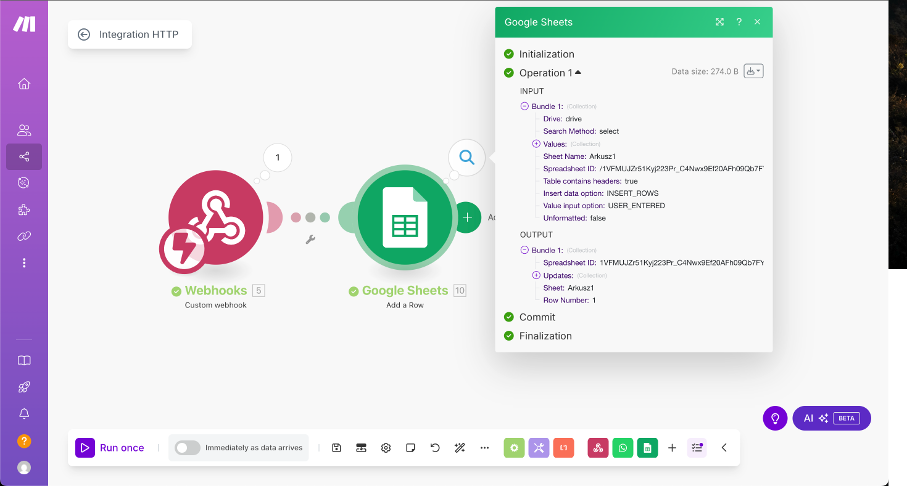This screenshot has height=486, width=908.
Task: Close the Google Sheets output panel
Action: coord(757,22)
